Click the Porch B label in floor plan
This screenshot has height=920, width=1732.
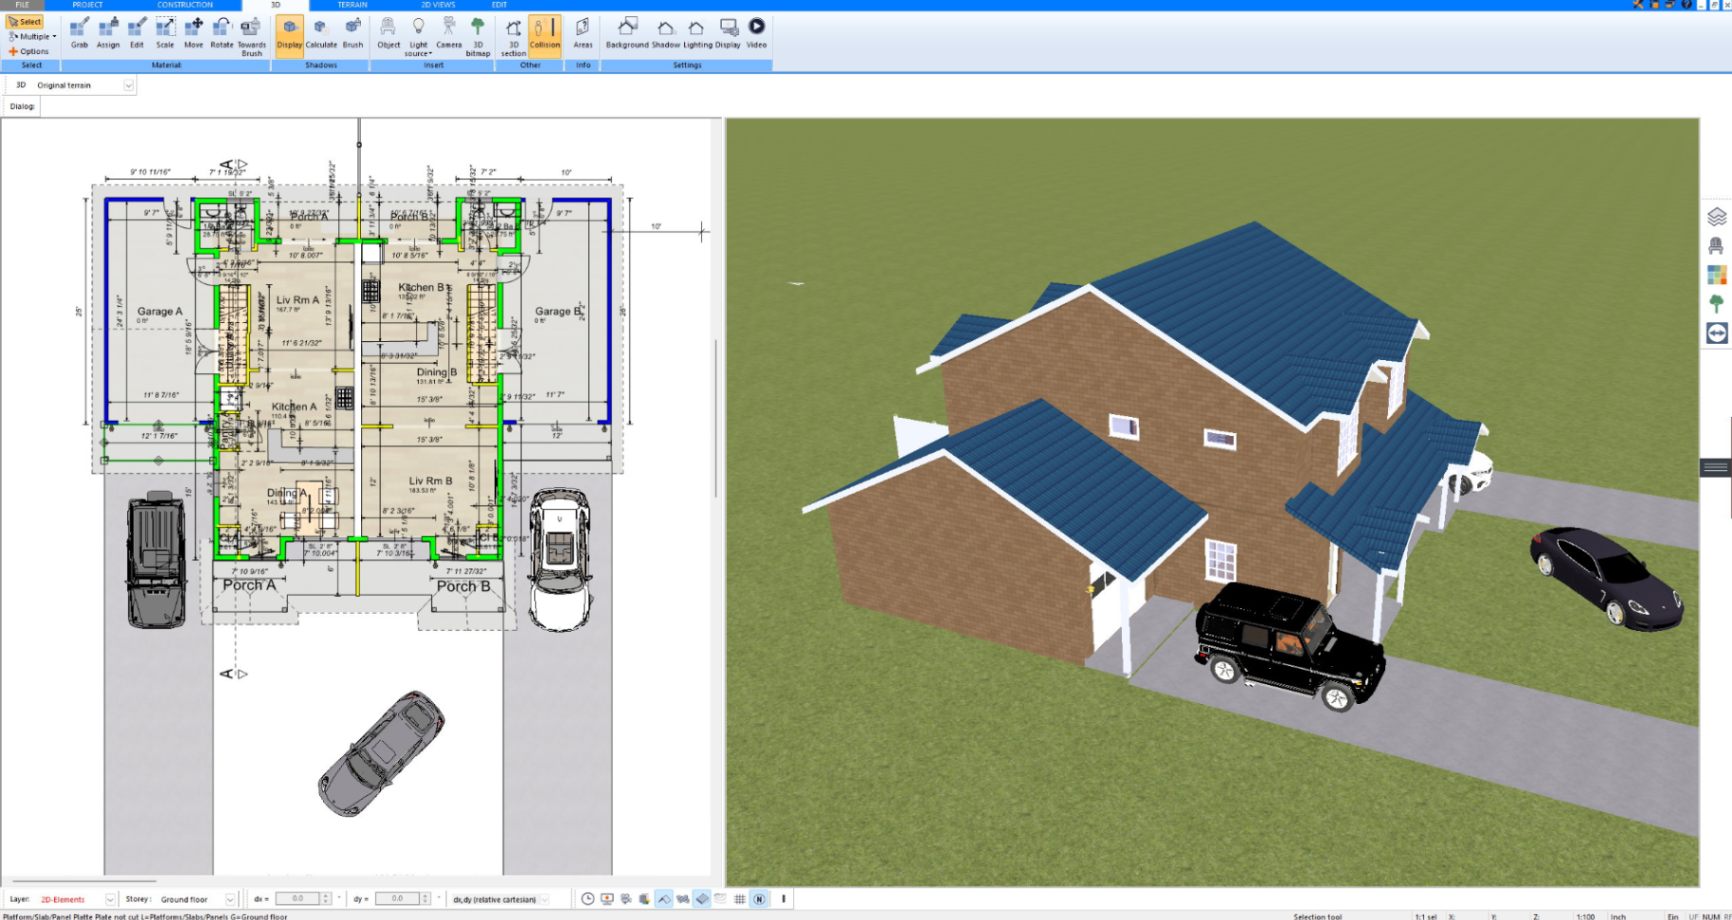(x=463, y=586)
